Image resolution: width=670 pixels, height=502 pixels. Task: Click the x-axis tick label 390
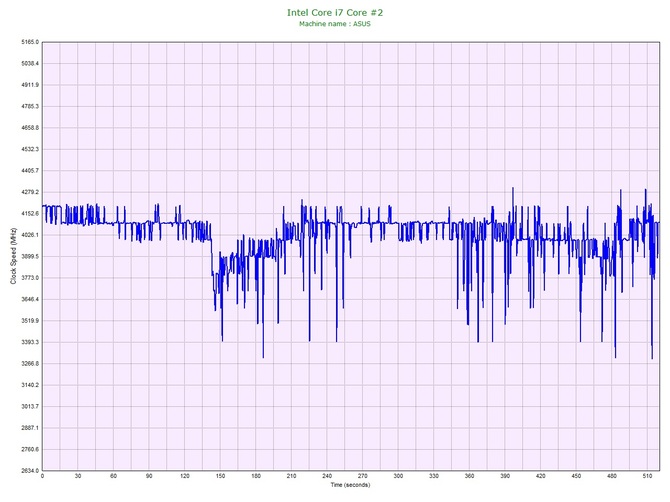505,476
